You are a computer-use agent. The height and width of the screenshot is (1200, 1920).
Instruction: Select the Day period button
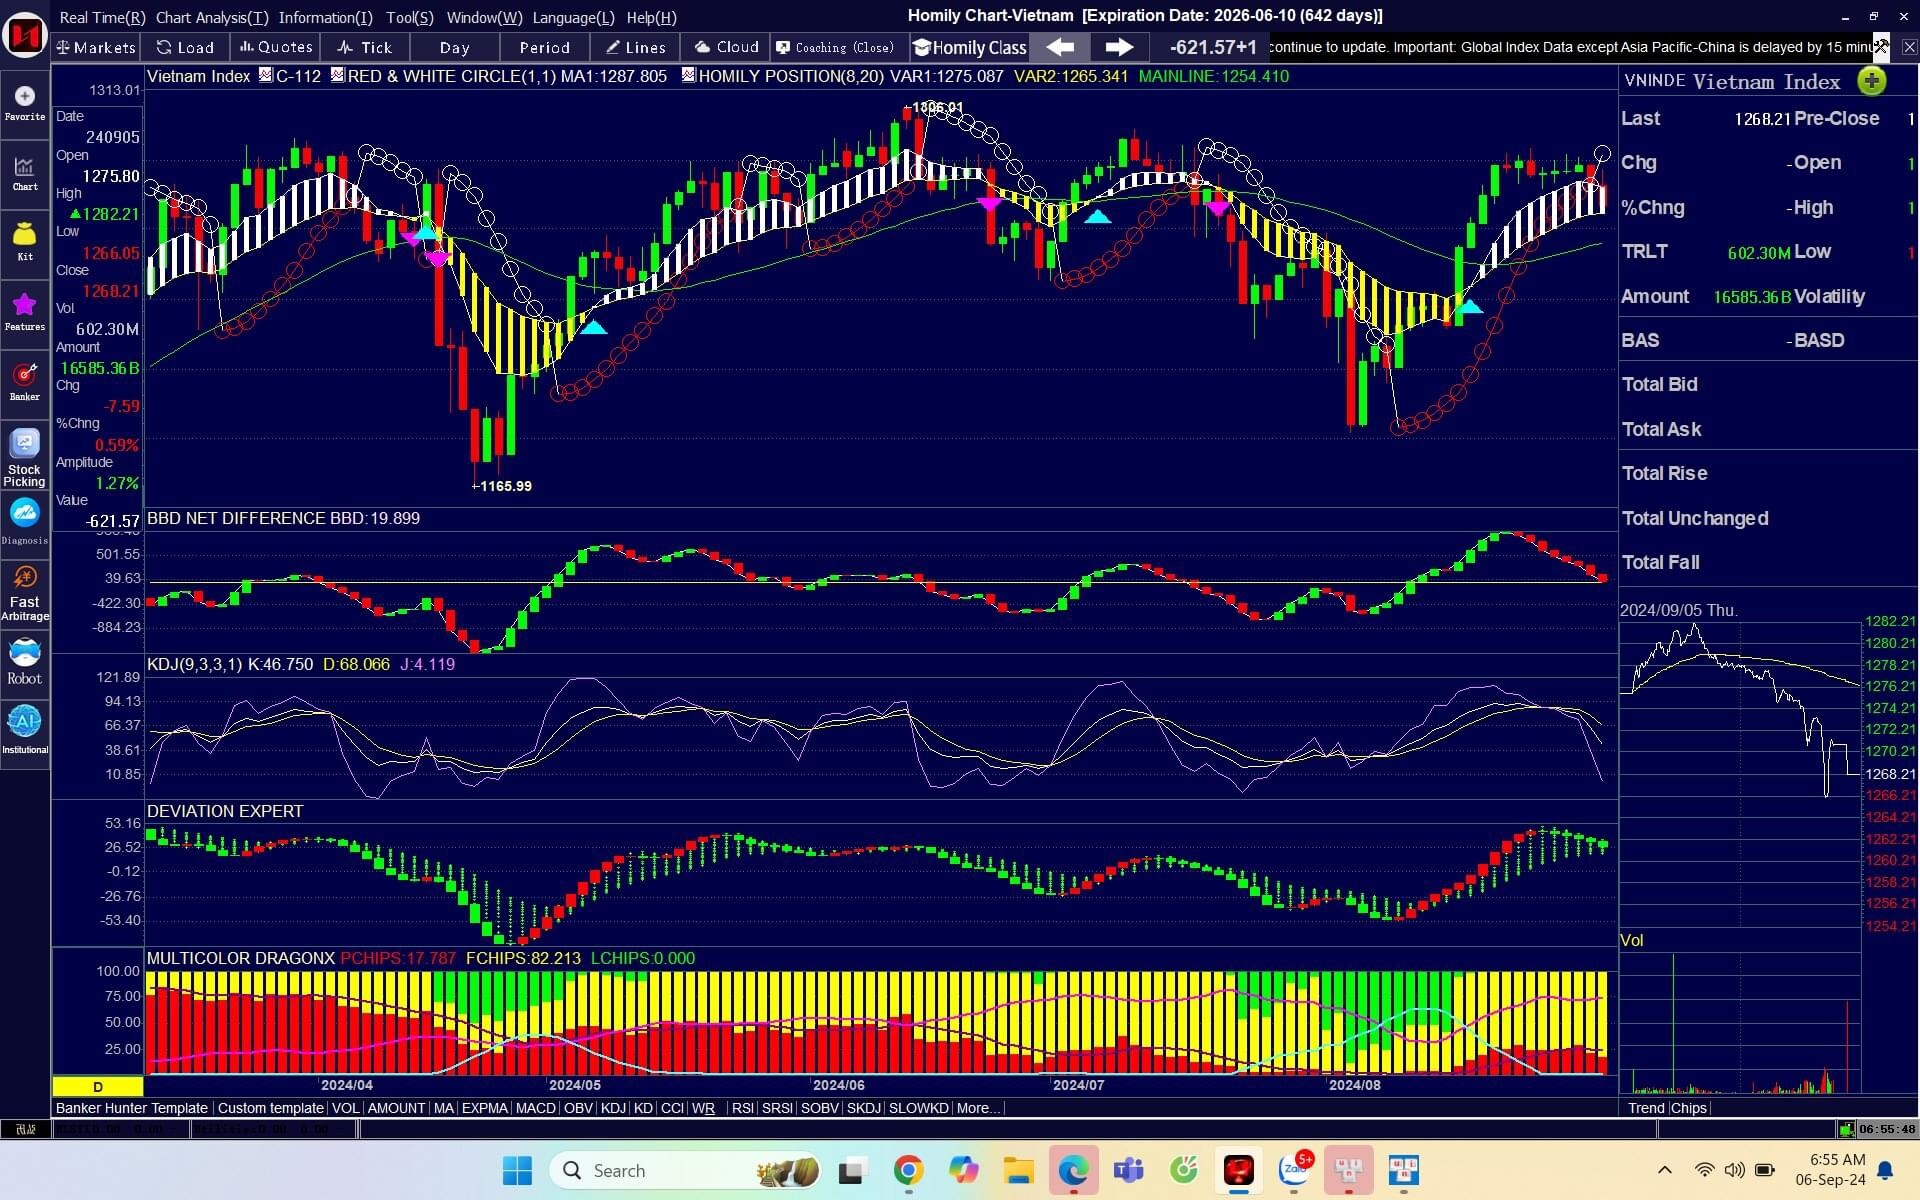pos(454,47)
